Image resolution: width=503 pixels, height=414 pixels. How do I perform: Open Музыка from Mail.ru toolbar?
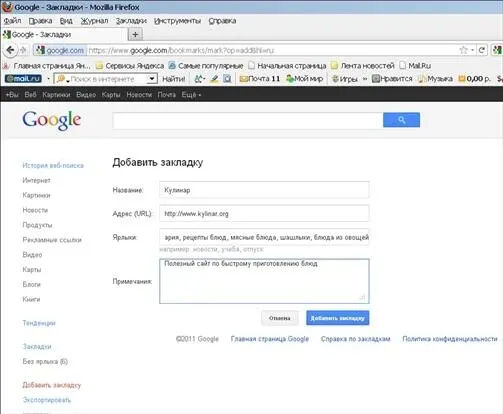435,79
